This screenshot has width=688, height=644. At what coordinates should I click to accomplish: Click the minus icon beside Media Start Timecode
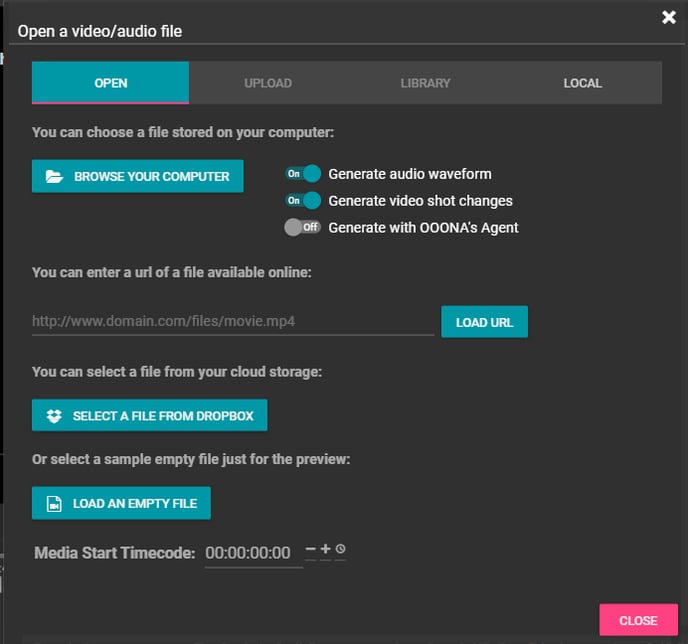311,550
